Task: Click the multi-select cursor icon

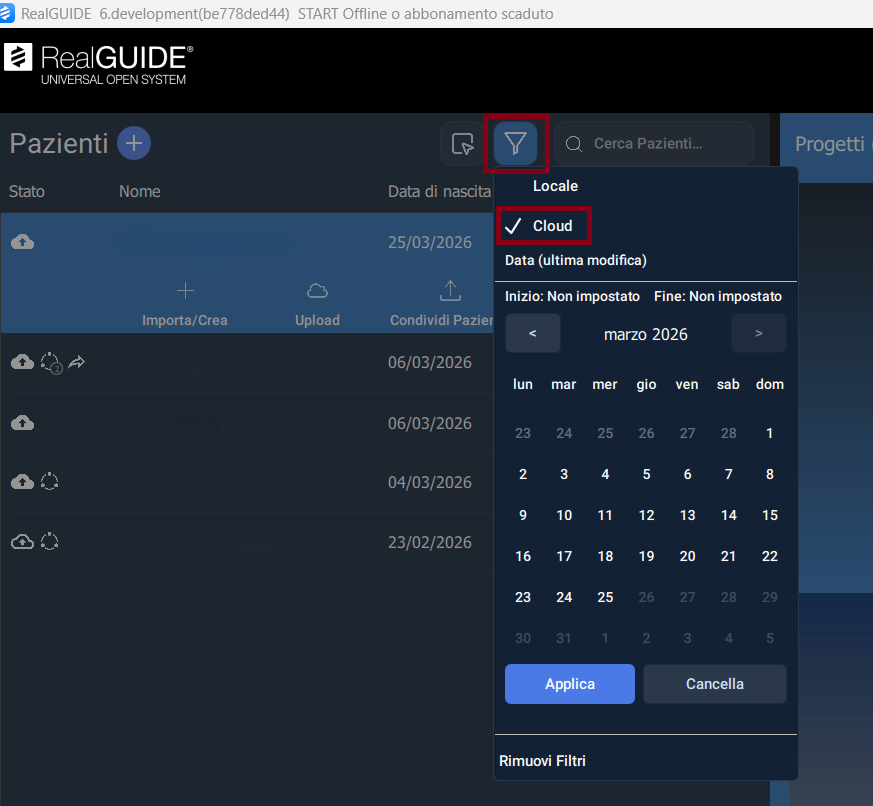Action: (x=462, y=144)
